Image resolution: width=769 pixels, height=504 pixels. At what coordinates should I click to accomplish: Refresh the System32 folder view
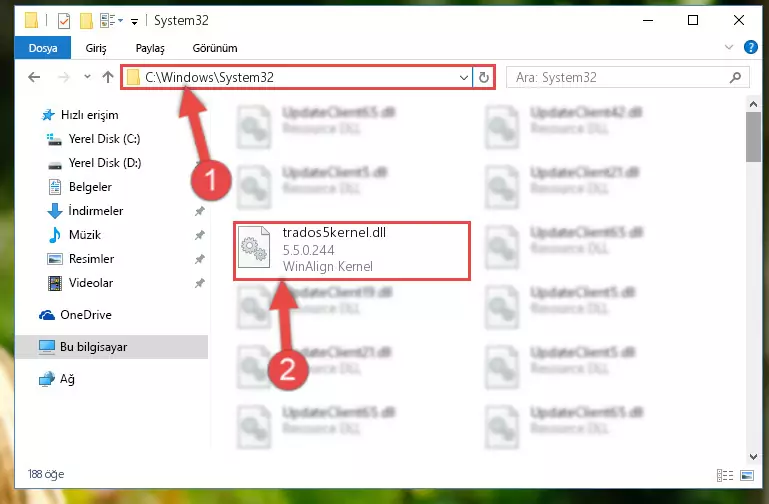tap(484, 77)
